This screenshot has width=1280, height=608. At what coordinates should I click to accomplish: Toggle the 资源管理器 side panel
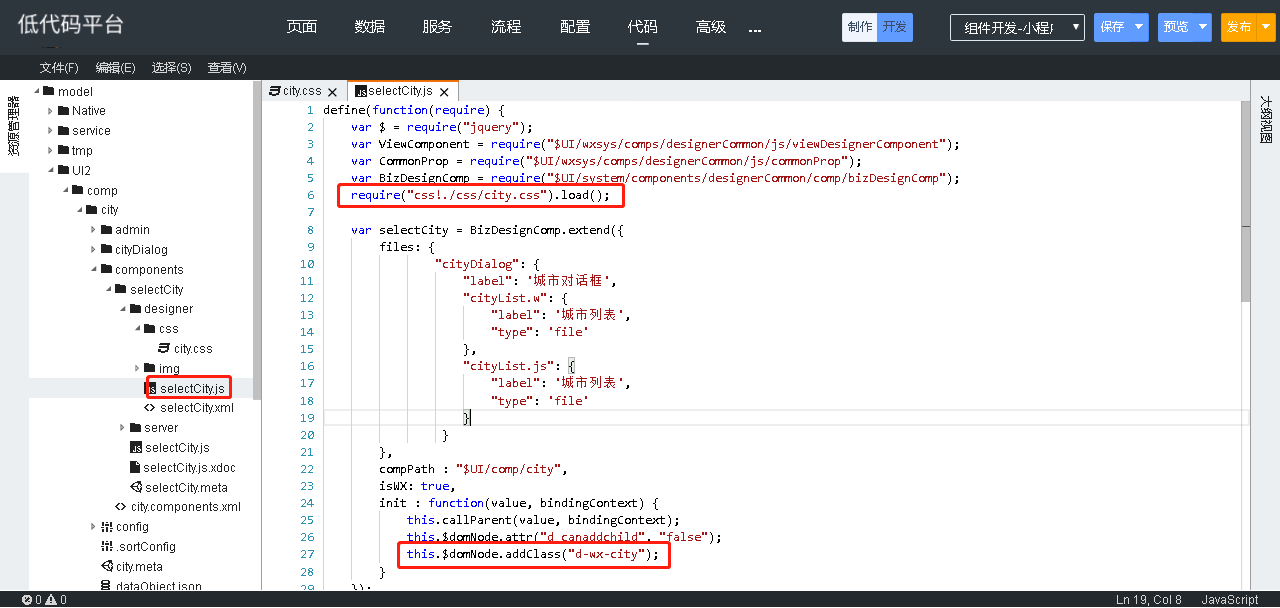pos(14,125)
